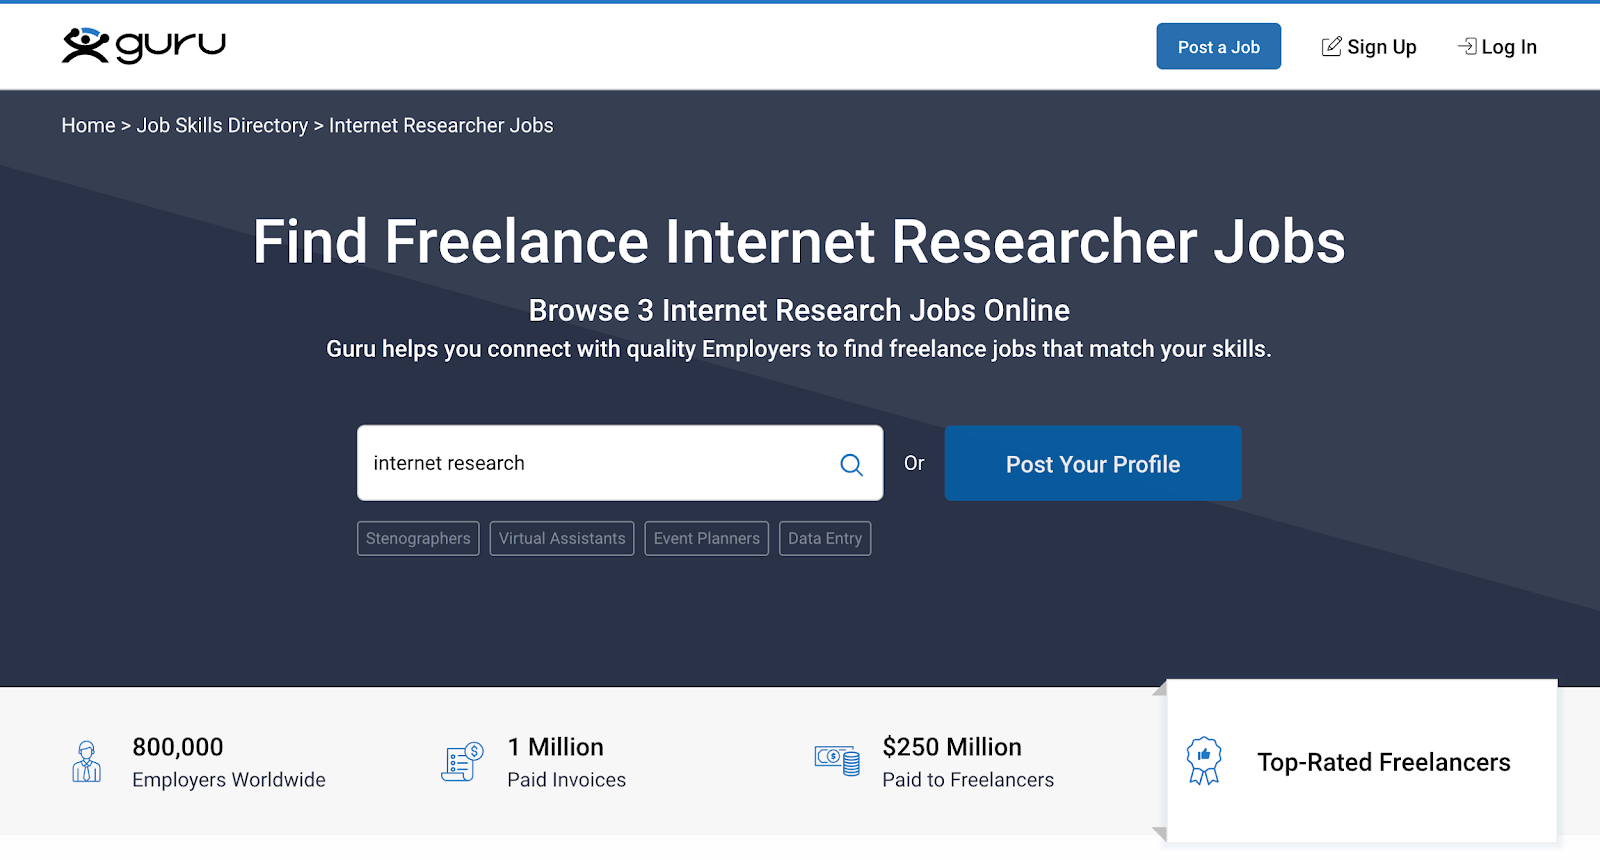Click the Log In arrow icon
1600x860 pixels.
pos(1467,46)
